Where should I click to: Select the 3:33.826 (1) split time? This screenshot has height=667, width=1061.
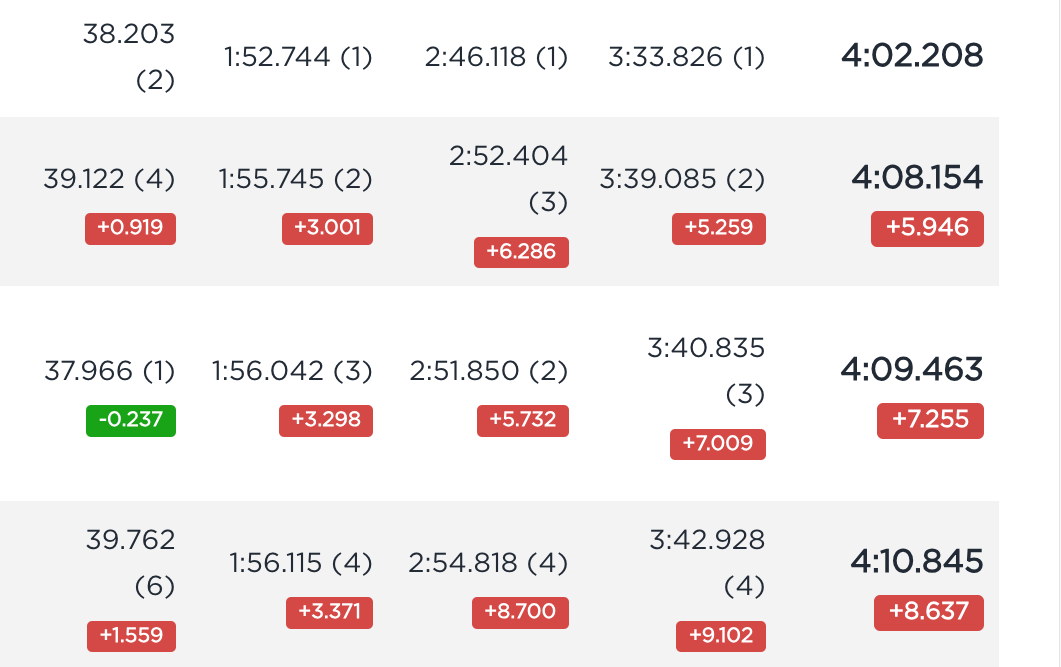click(686, 57)
